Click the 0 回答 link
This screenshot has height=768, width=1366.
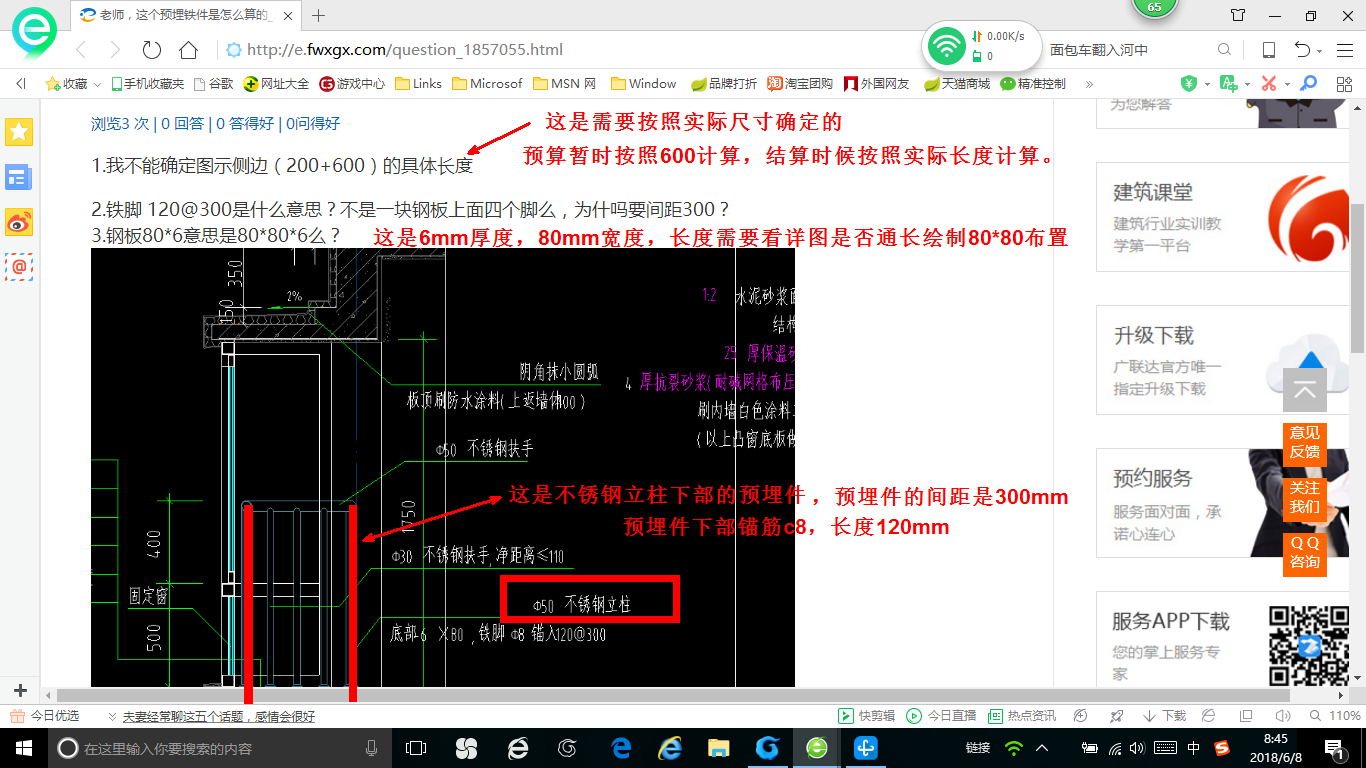click(x=182, y=123)
